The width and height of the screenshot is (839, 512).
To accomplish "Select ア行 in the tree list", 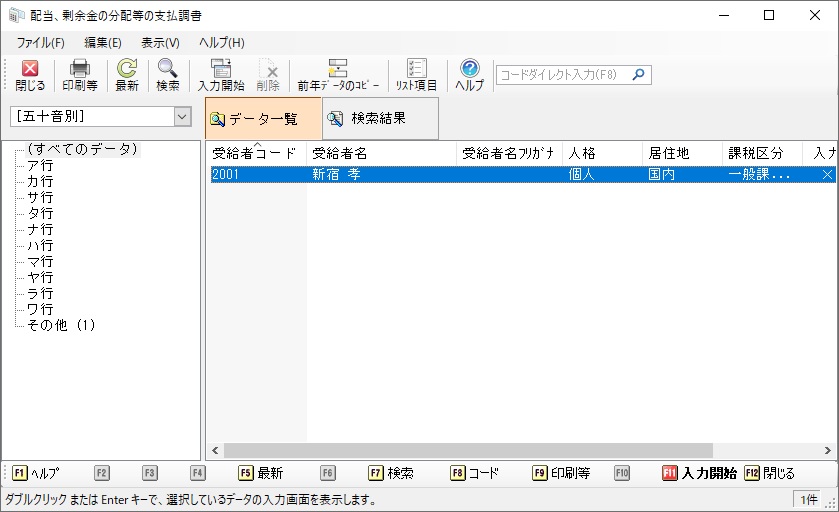I will [40, 165].
